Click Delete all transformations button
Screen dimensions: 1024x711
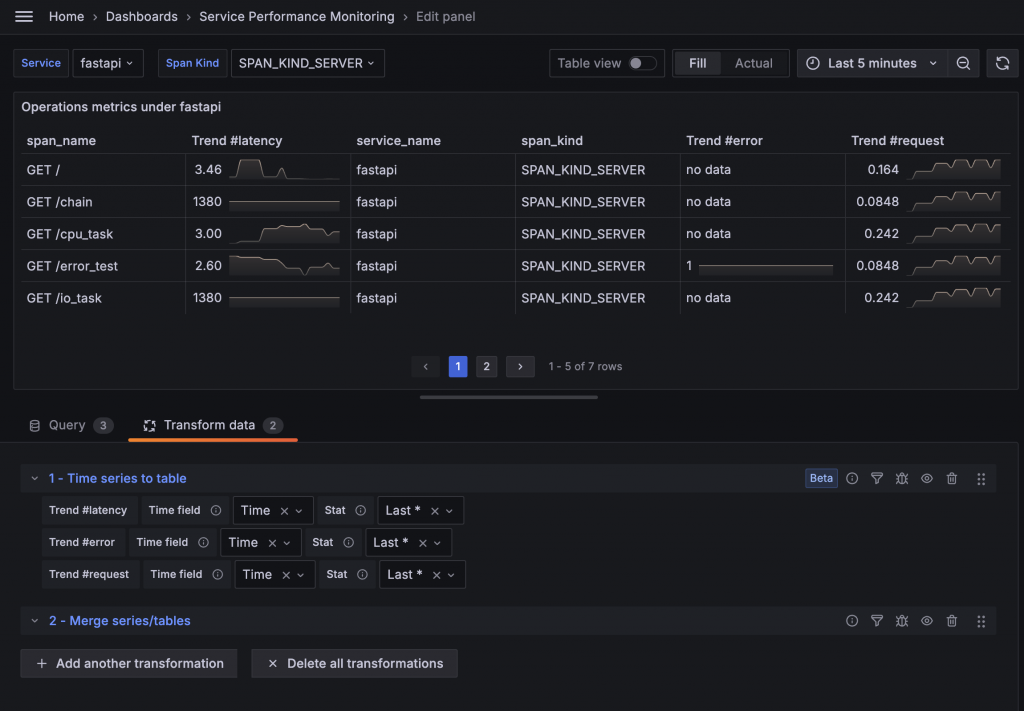[x=355, y=663]
